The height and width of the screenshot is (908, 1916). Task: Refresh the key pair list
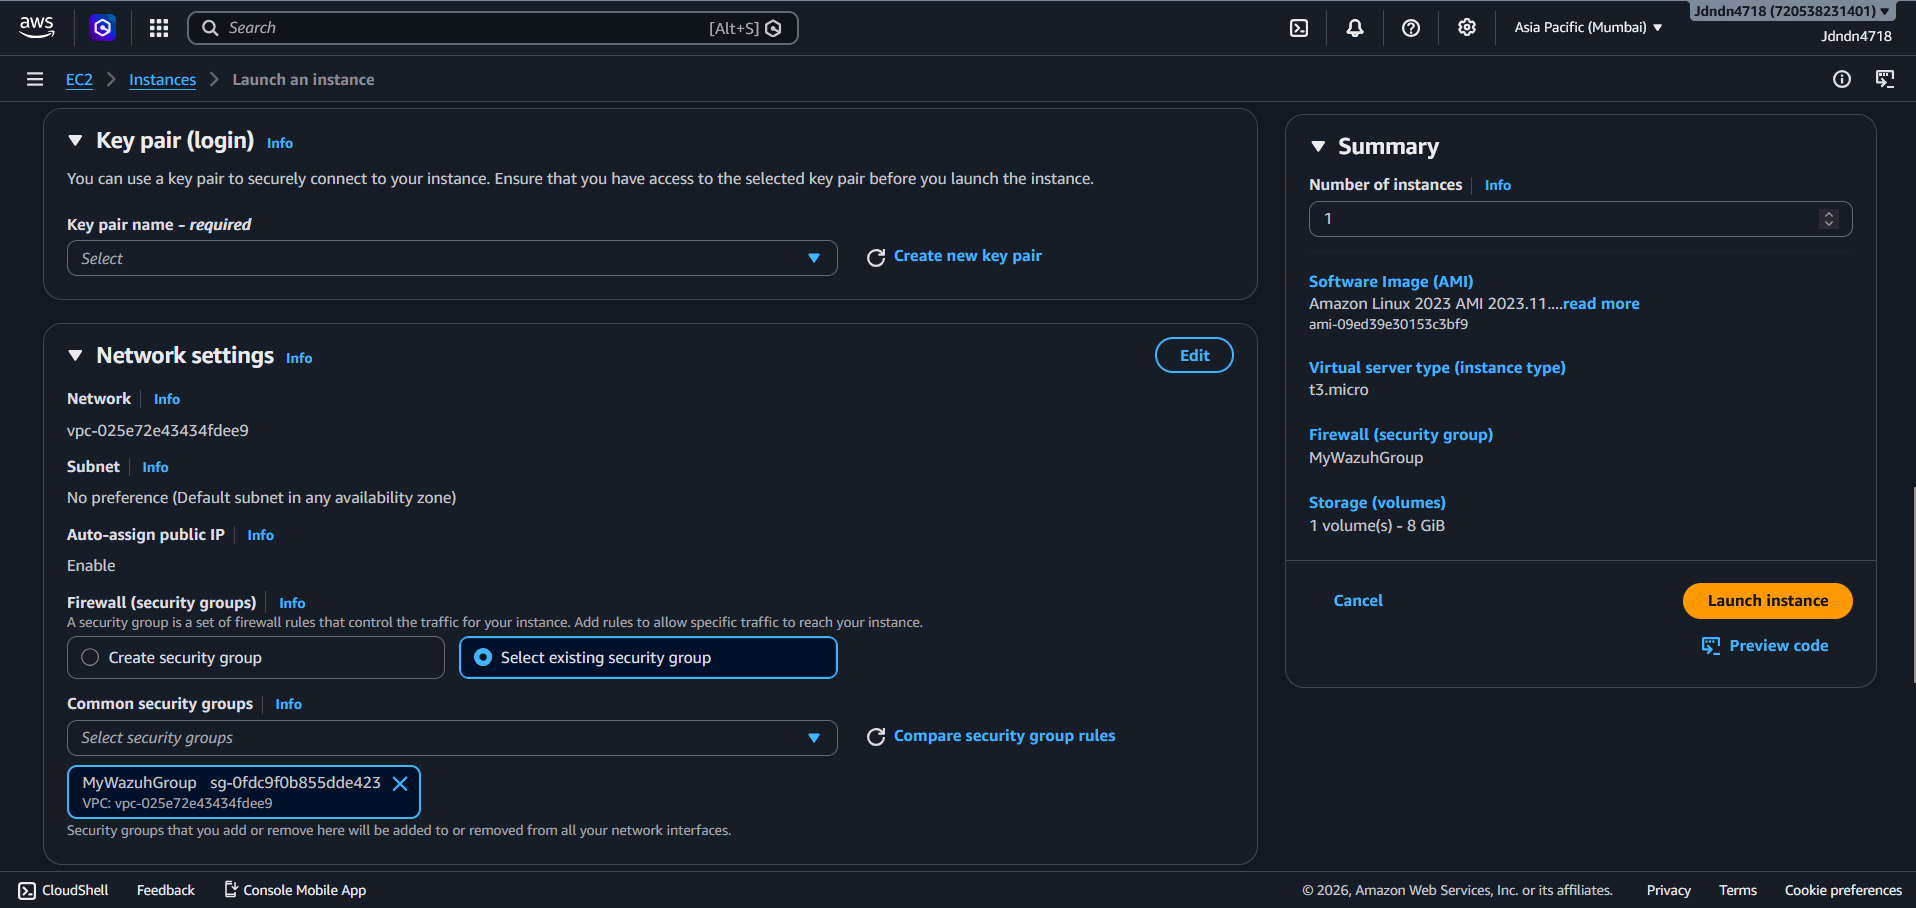(876, 257)
